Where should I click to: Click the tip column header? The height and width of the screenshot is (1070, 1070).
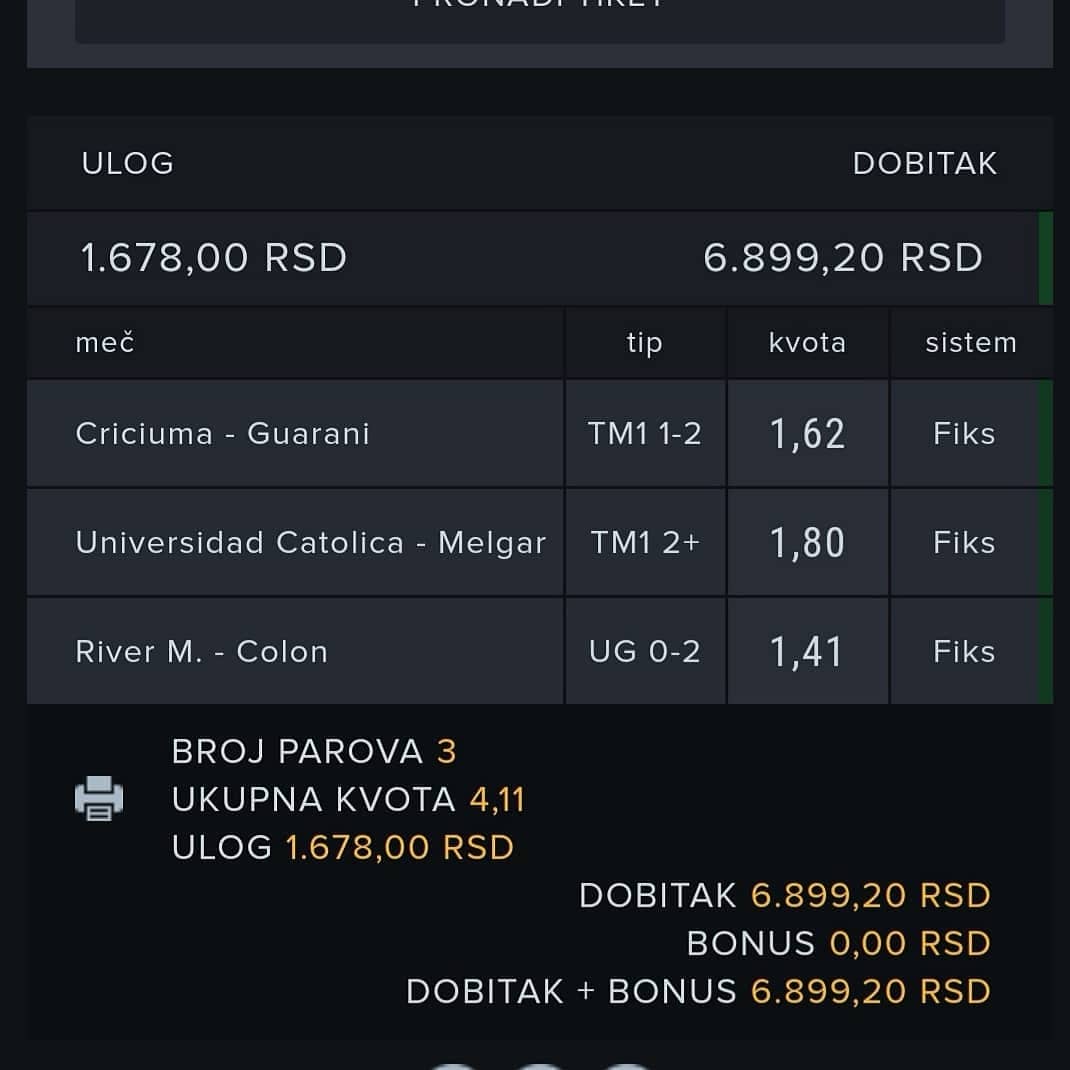(x=646, y=343)
